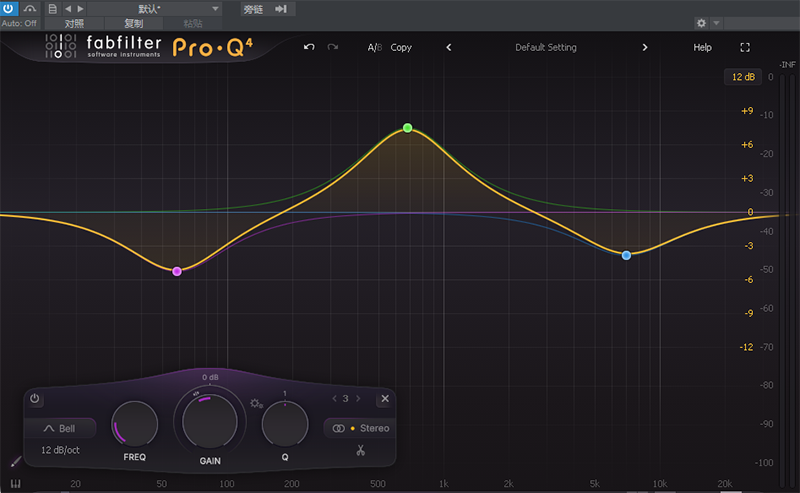This screenshot has height=493, width=800.
Task: Toggle plugin power bypass in host header
Action: [x=9, y=8]
